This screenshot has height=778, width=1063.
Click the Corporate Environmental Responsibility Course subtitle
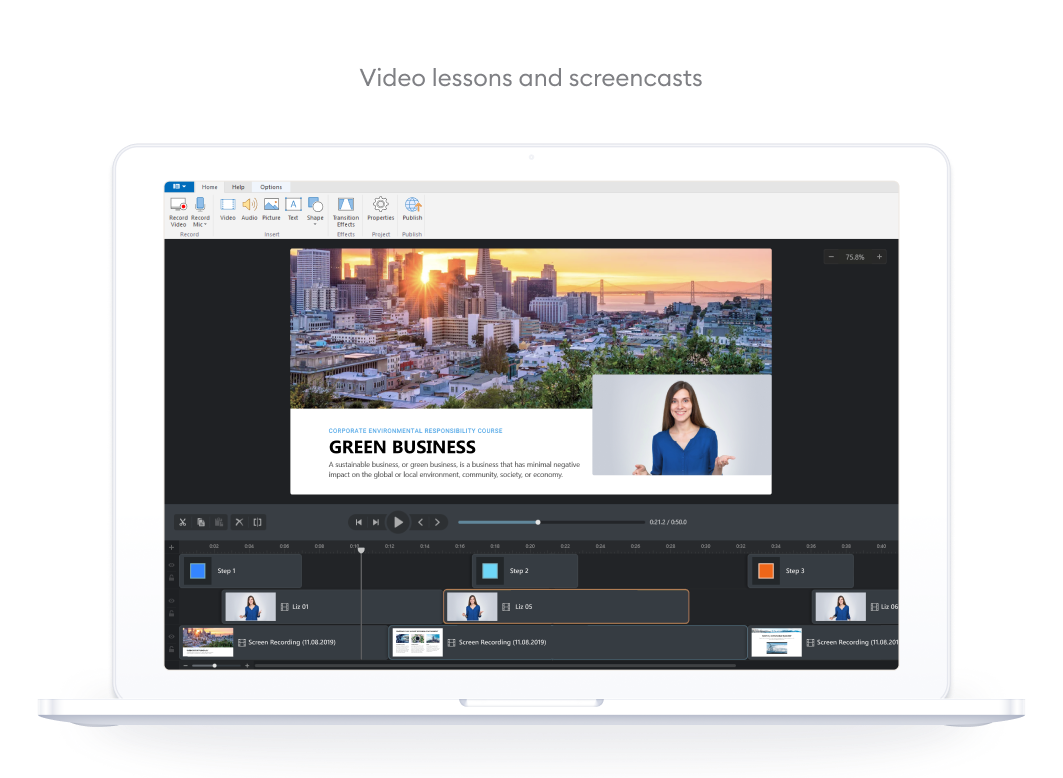tap(416, 430)
